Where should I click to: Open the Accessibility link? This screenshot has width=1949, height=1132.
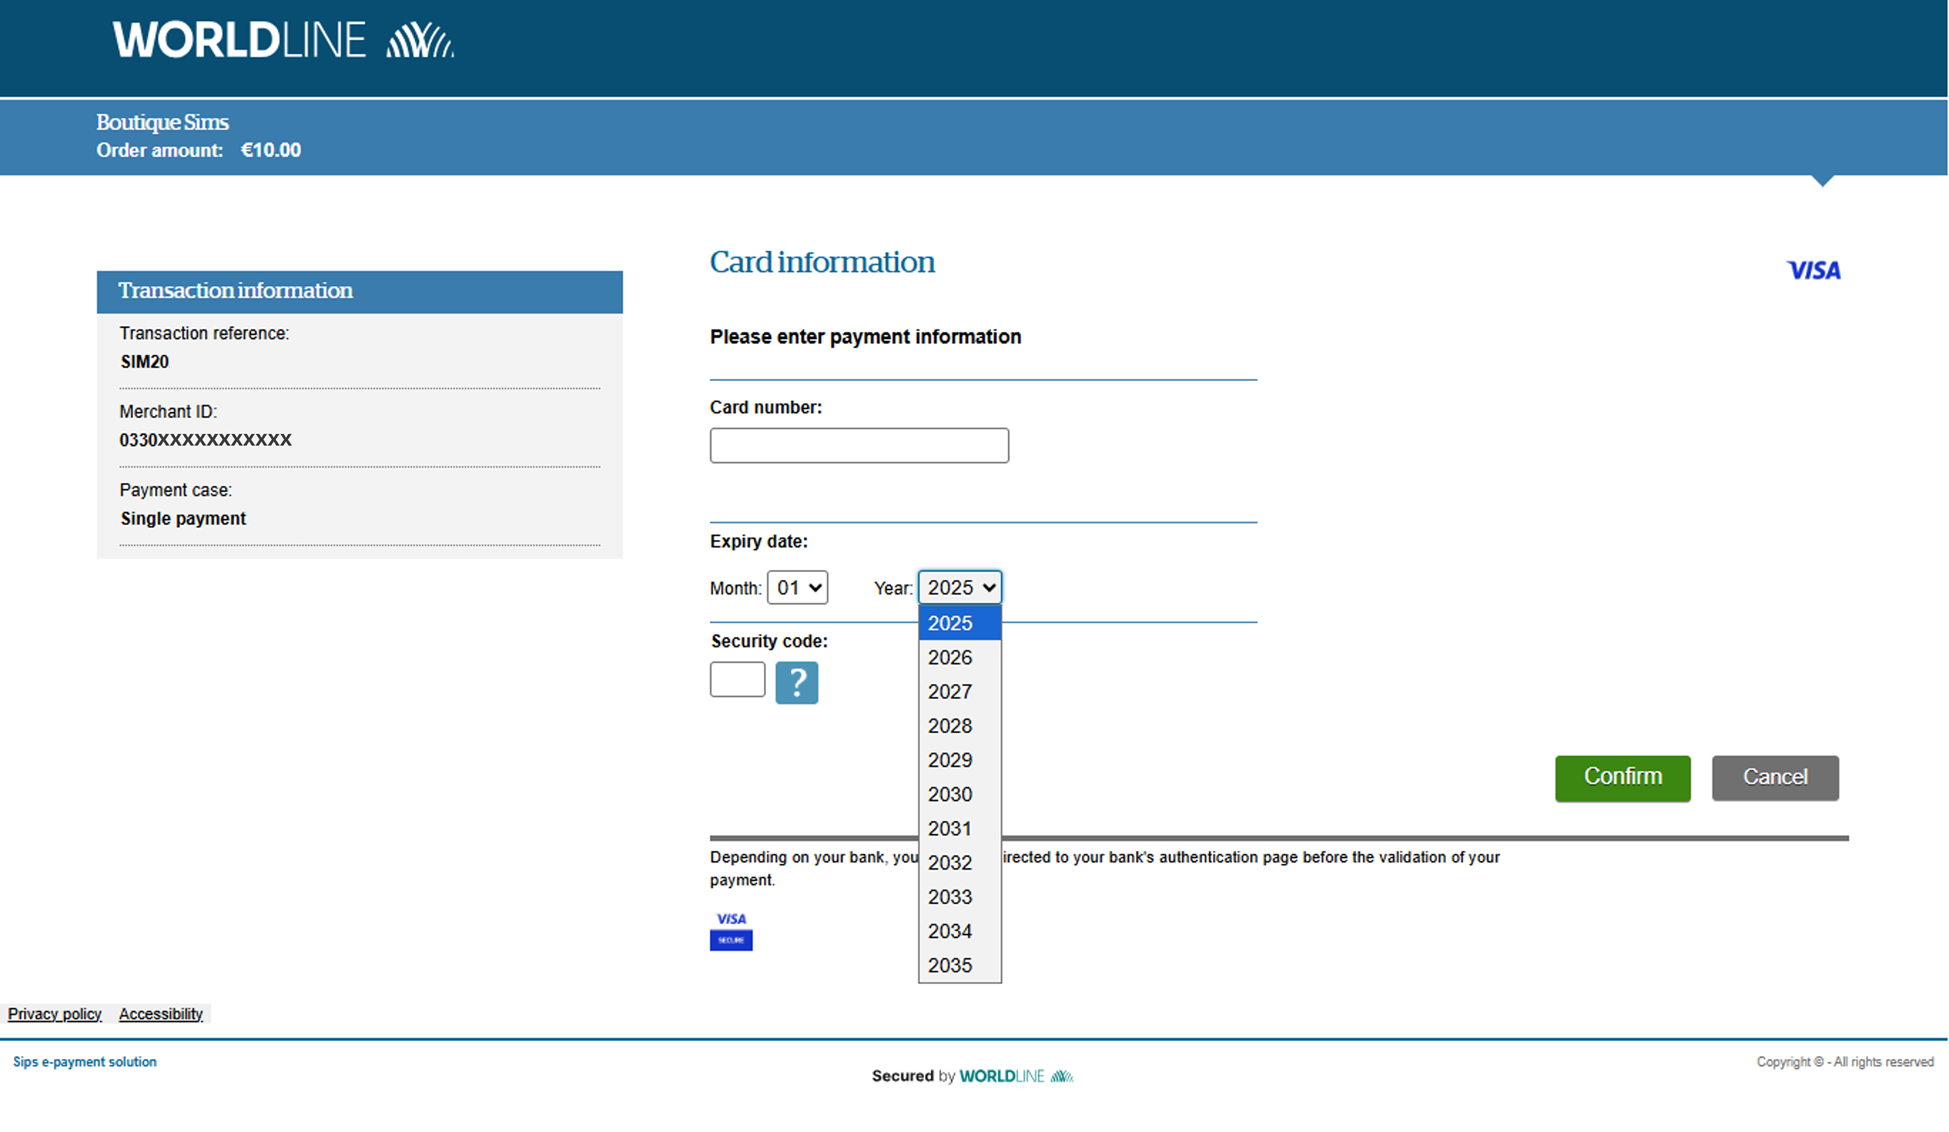pyautogui.click(x=161, y=1014)
